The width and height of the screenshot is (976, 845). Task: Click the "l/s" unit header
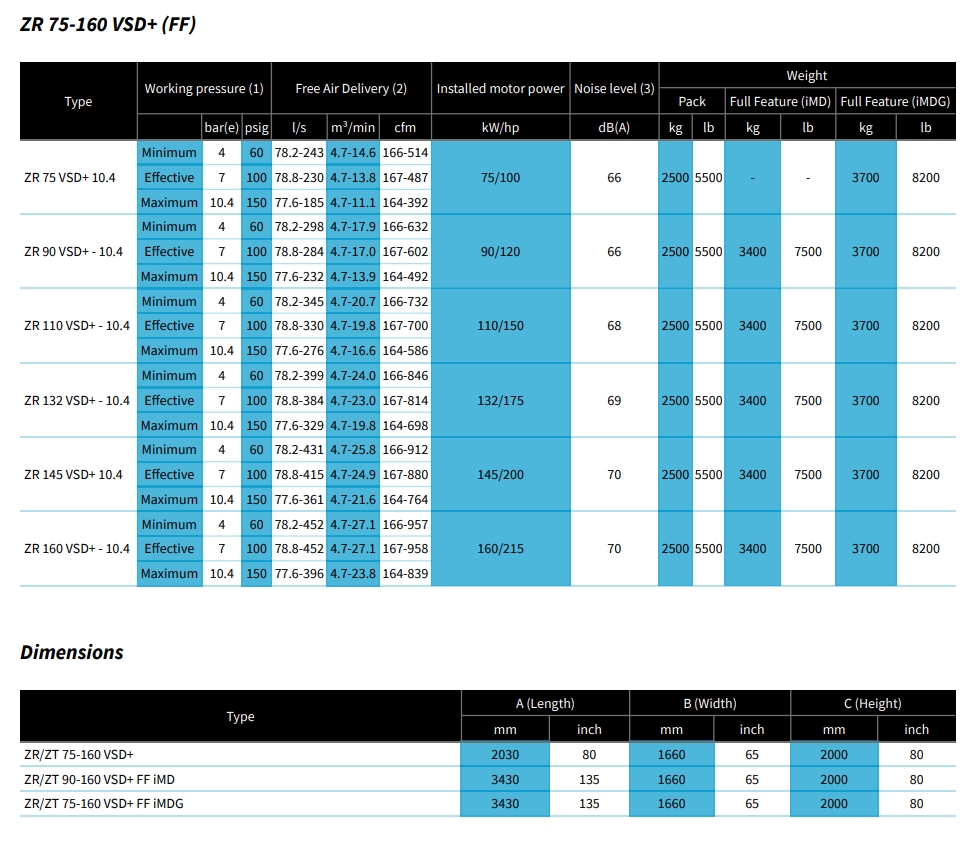(x=299, y=128)
